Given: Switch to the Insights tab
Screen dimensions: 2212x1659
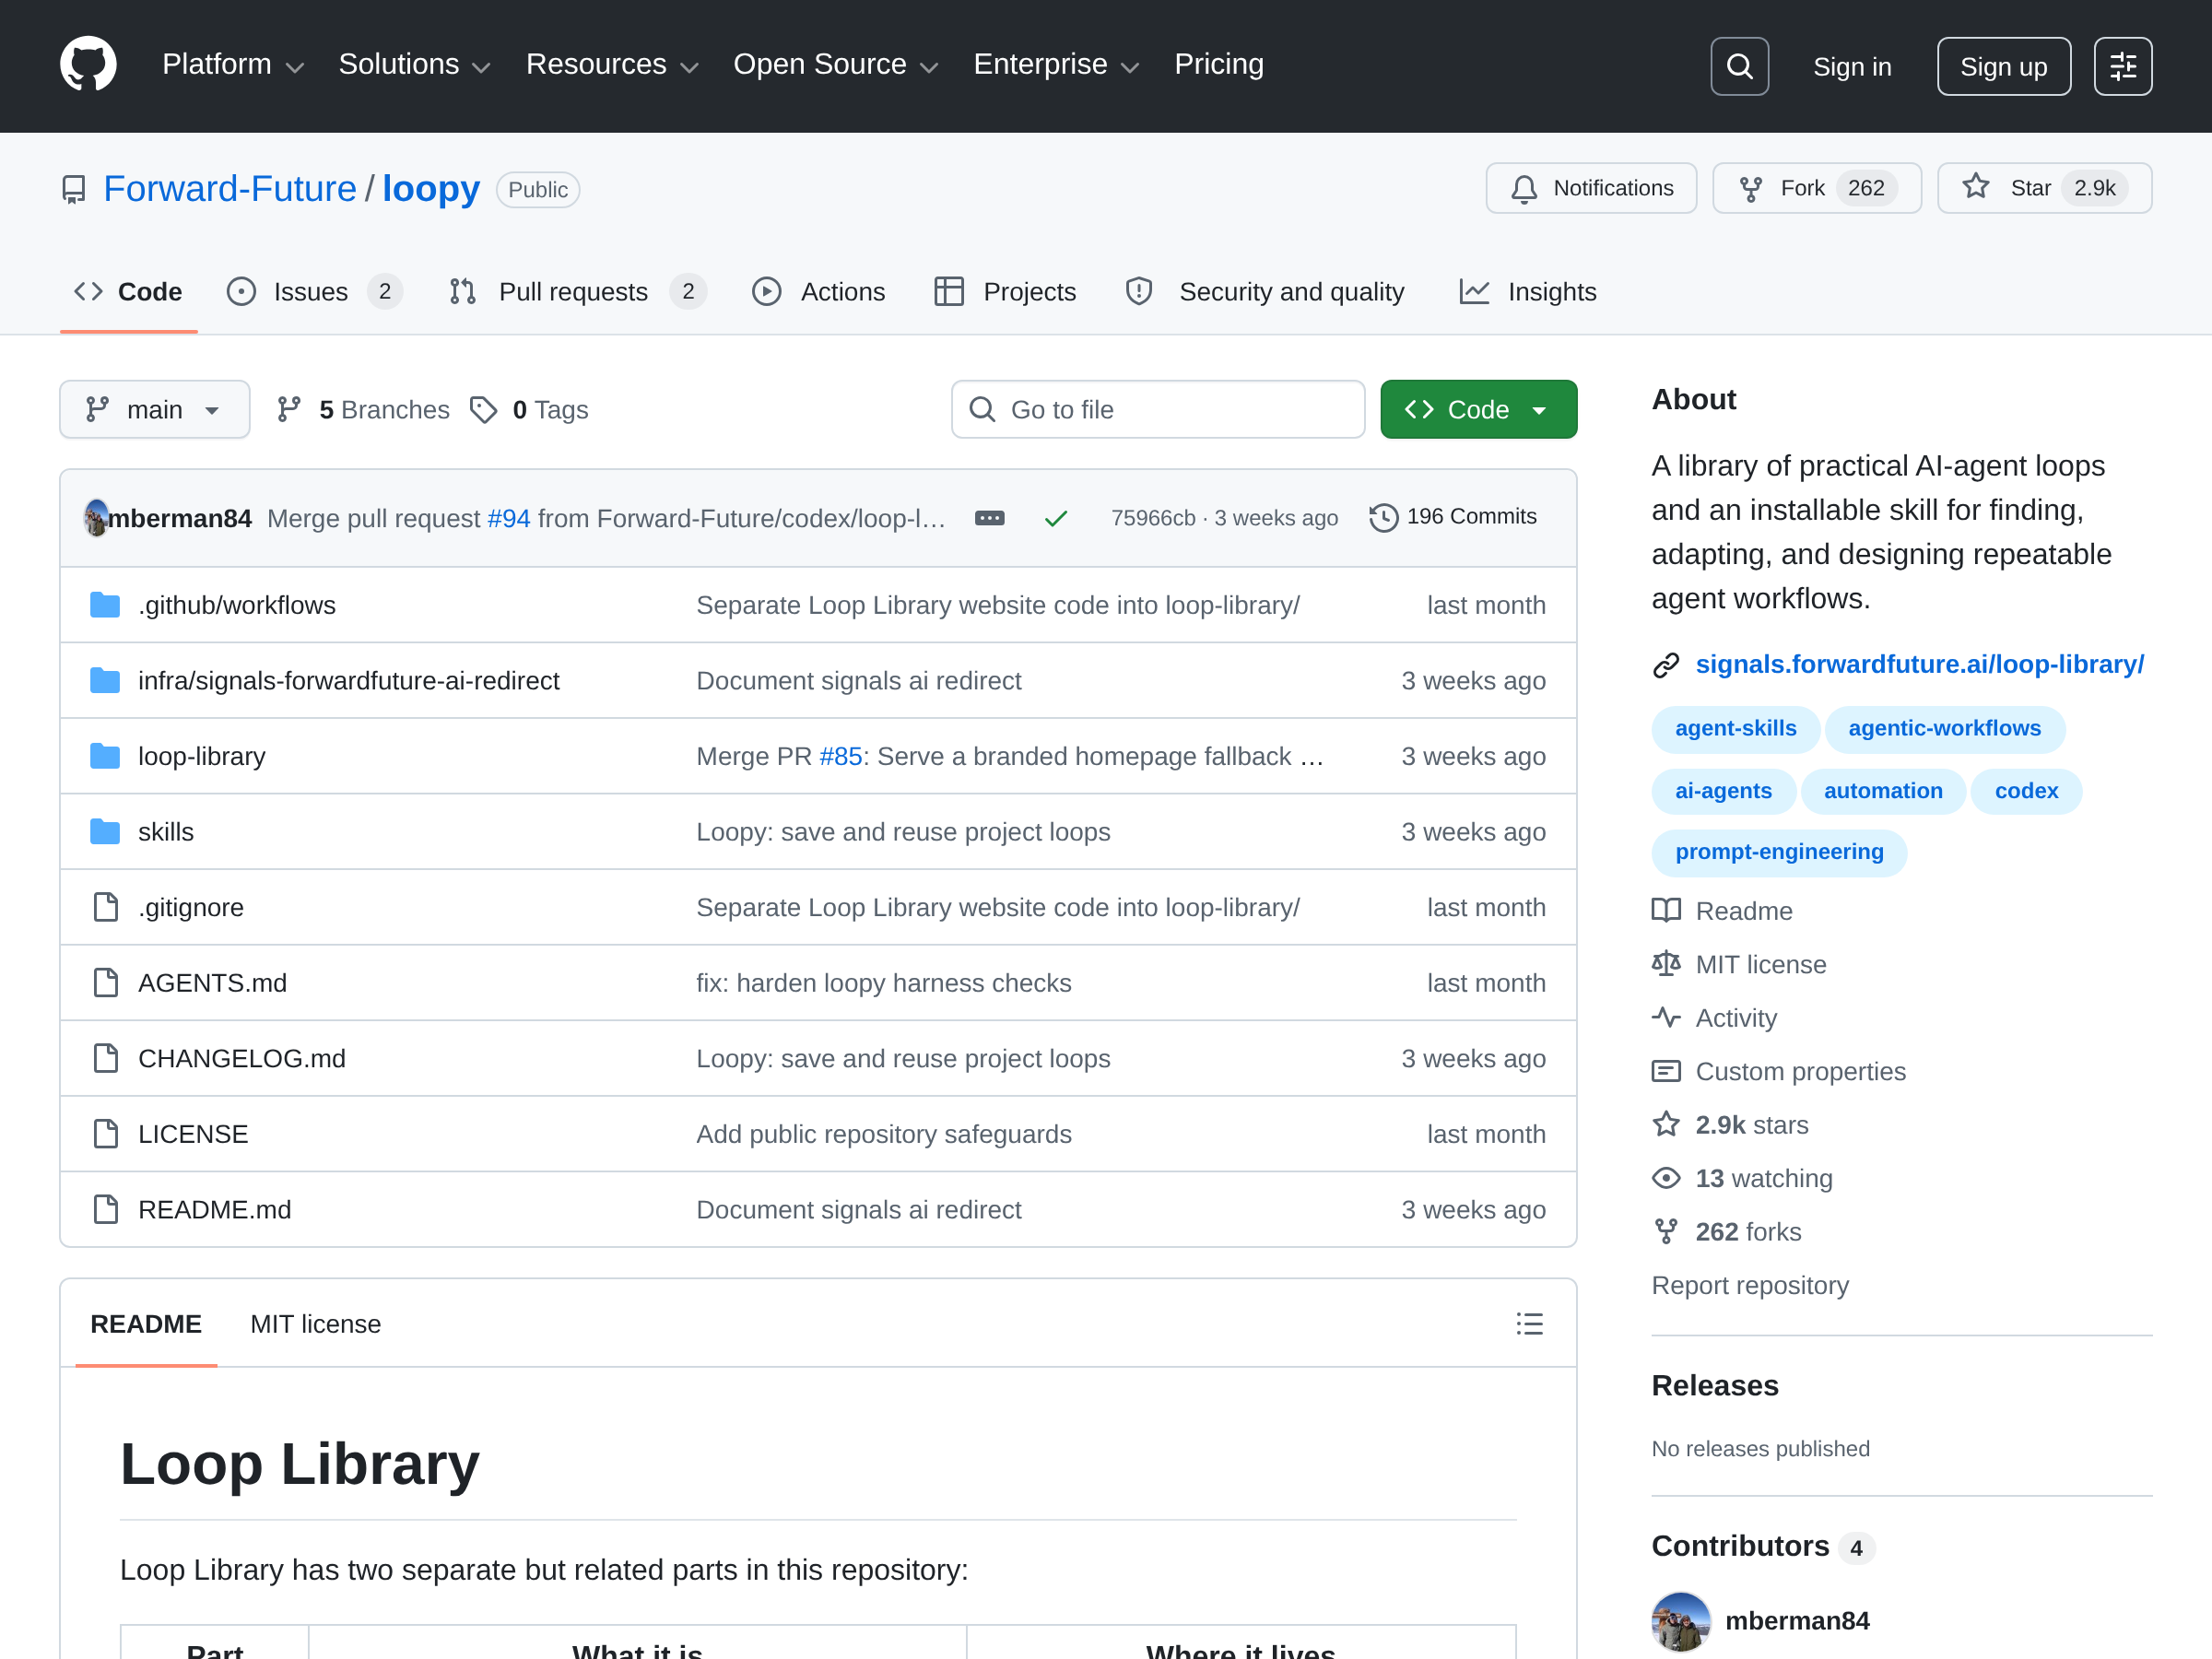Looking at the screenshot, I should (x=1528, y=292).
